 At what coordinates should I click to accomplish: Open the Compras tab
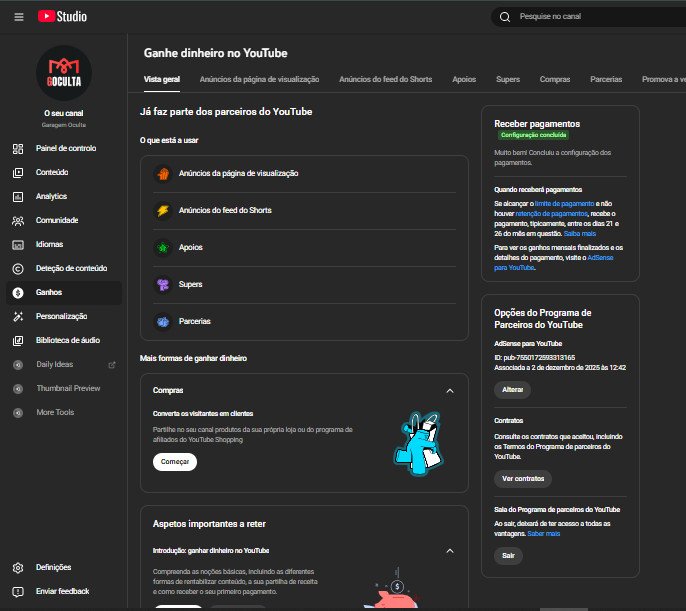pyautogui.click(x=555, y=79)
